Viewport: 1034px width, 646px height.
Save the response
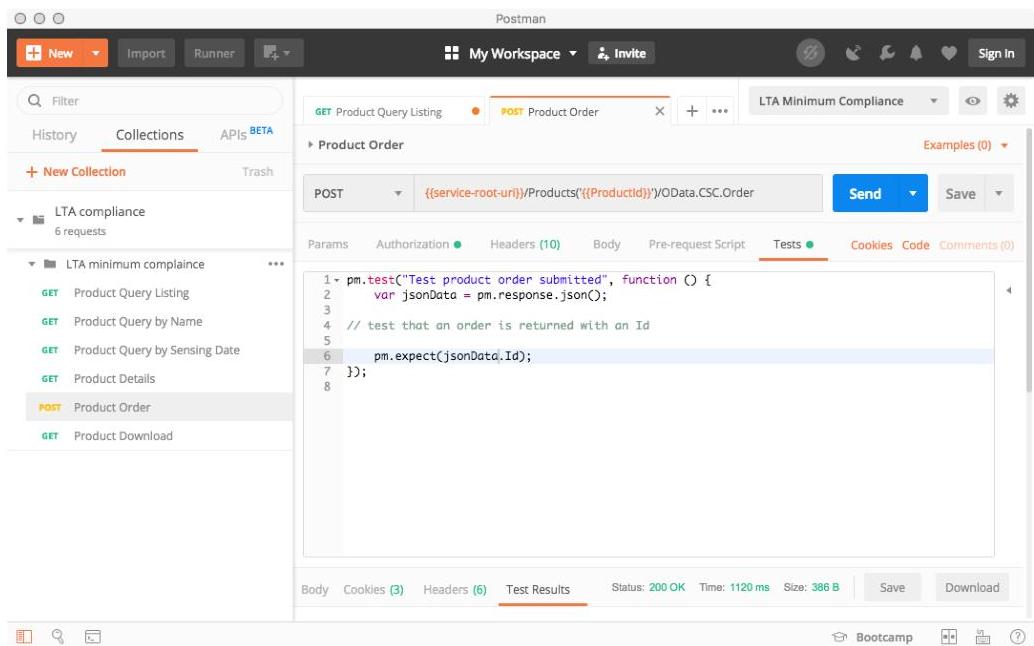[x=892, y=587]
